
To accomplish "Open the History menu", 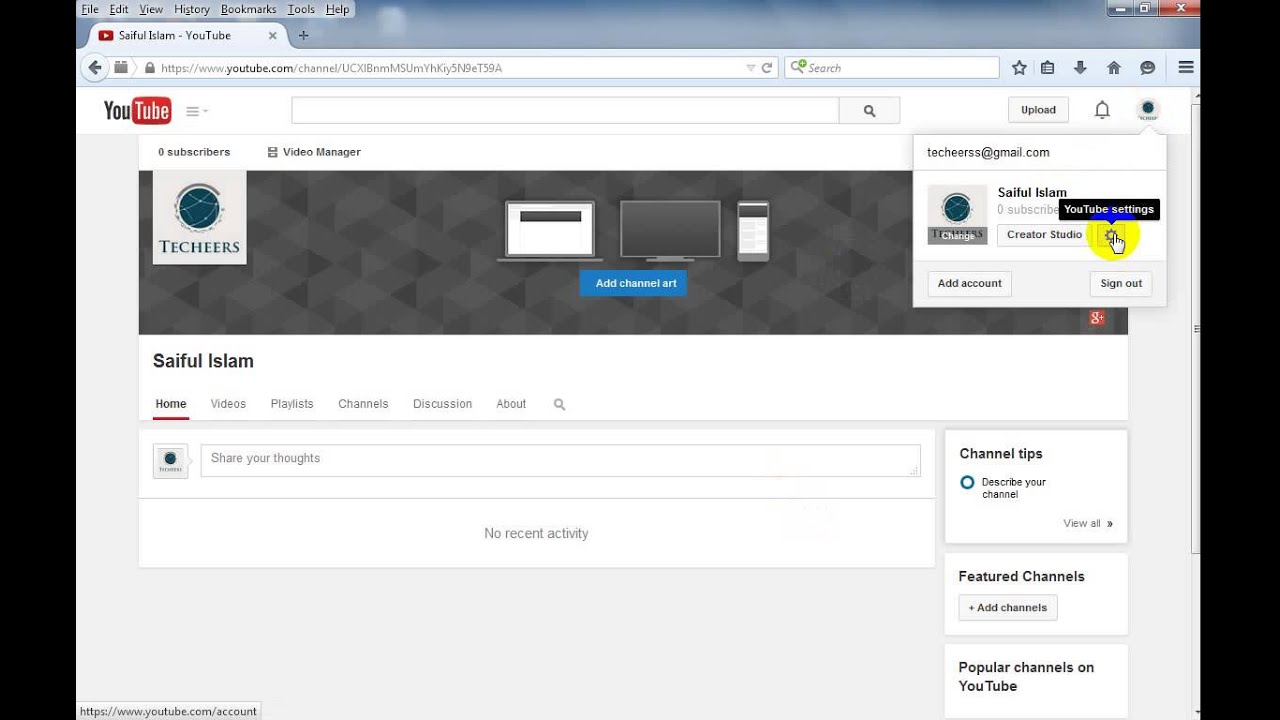I will [191, 9].
